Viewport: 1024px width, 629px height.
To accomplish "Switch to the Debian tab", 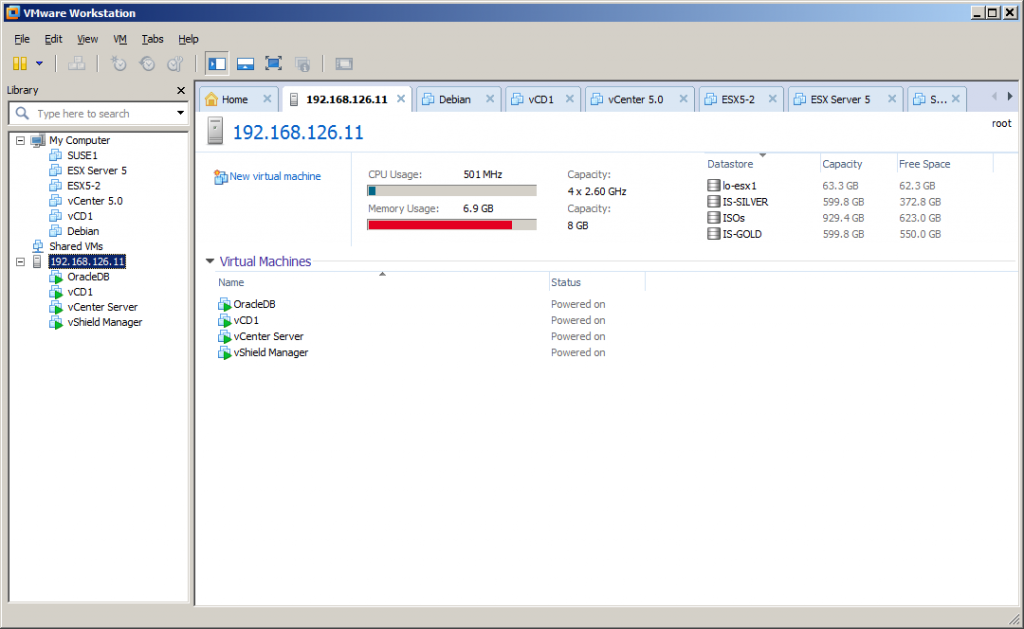I will click(x=455, y=99).
